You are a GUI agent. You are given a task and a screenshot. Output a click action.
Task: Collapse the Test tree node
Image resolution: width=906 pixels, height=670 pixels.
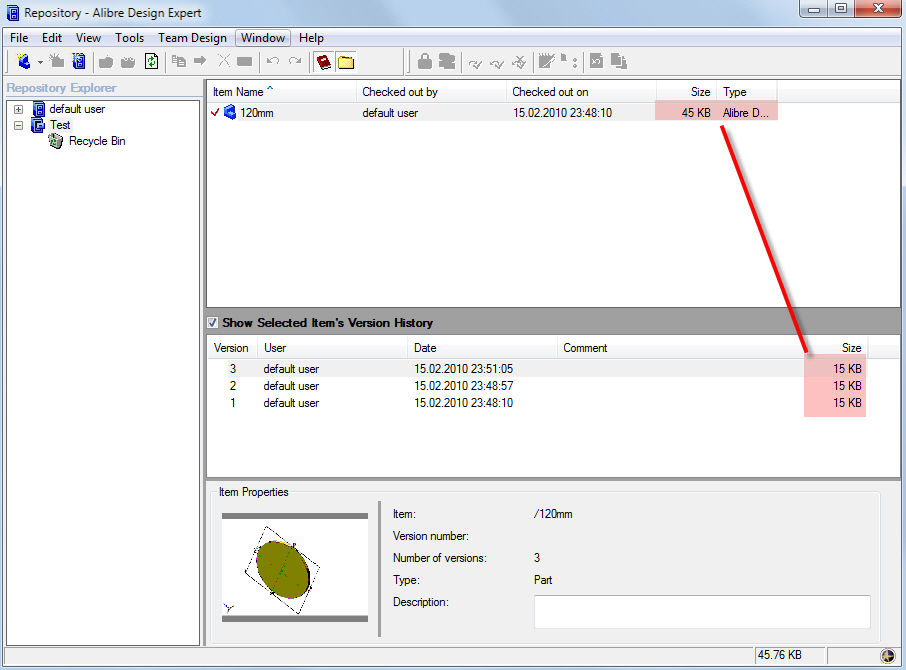18,125
